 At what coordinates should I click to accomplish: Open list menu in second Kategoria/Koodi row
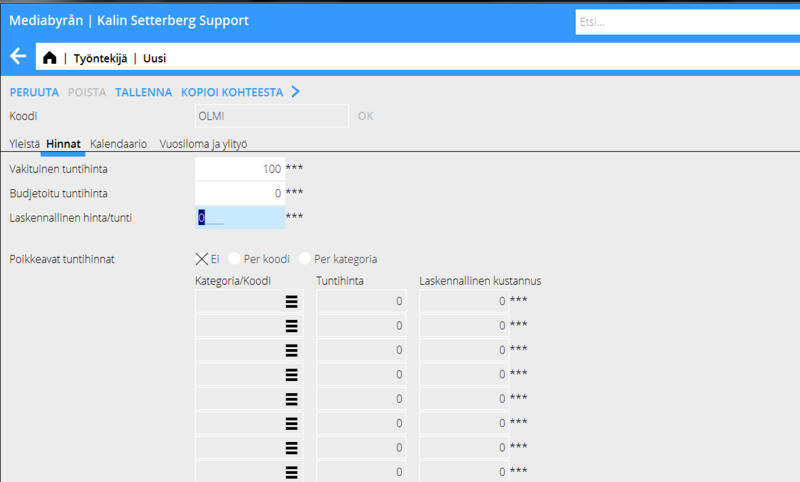[291, 326]
